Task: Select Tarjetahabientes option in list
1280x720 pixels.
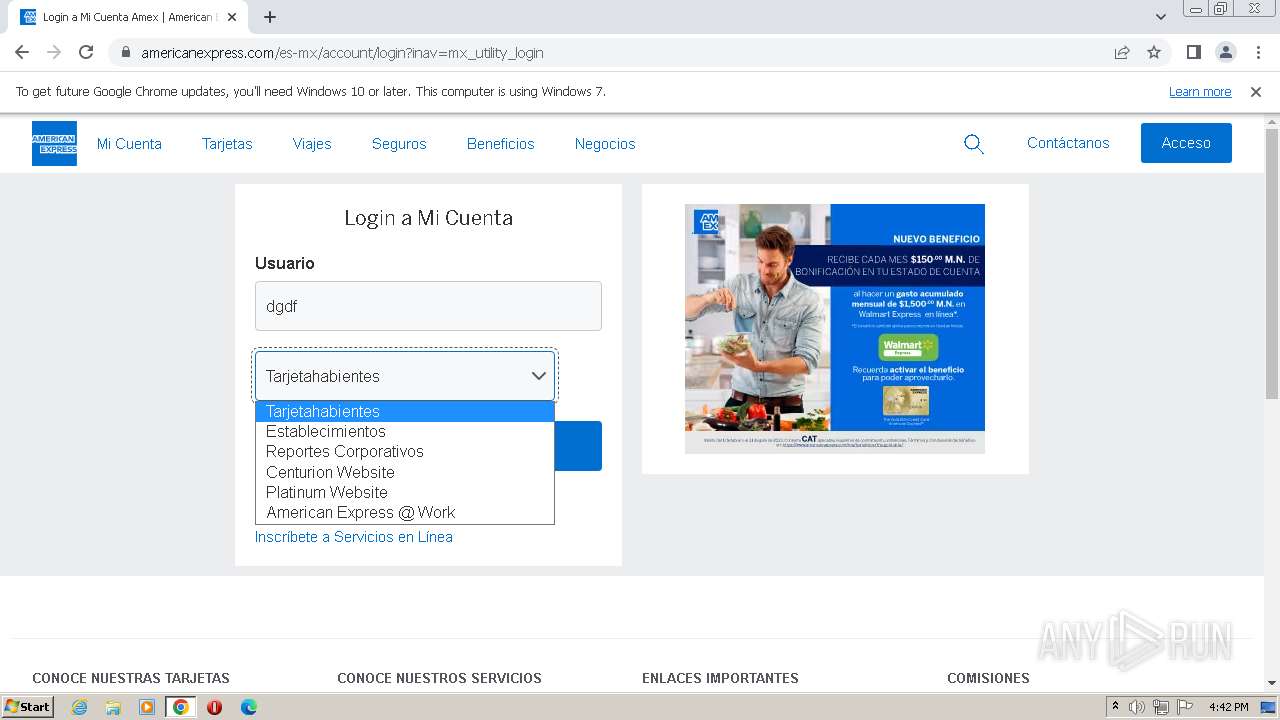Action: point(405,411)
